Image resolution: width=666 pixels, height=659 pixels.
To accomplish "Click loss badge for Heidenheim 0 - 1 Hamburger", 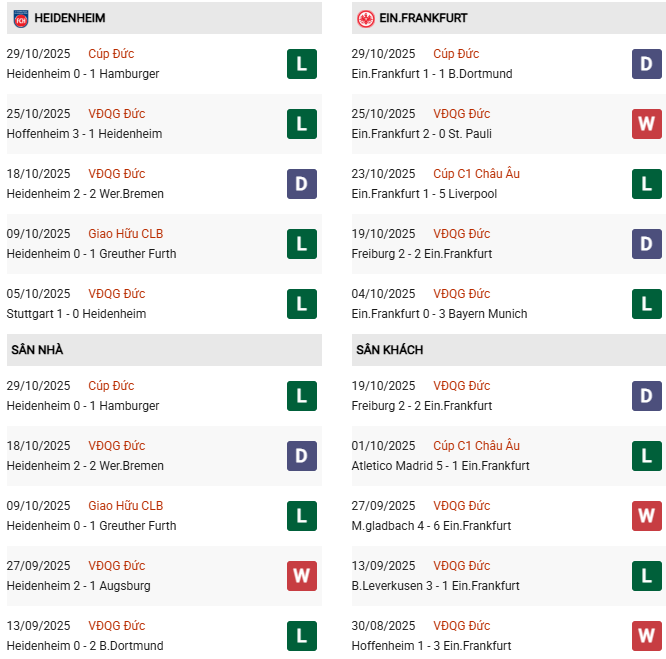I will coord(301,64).
